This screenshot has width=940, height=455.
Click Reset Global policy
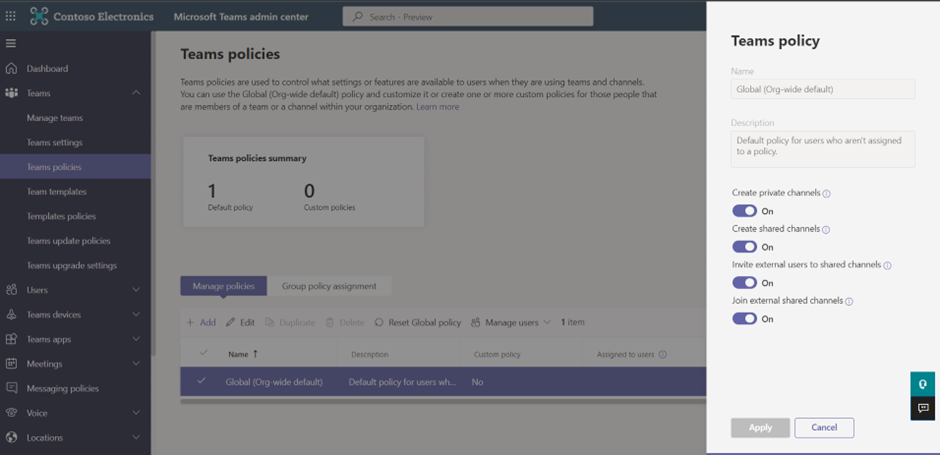tap(418, 323)
